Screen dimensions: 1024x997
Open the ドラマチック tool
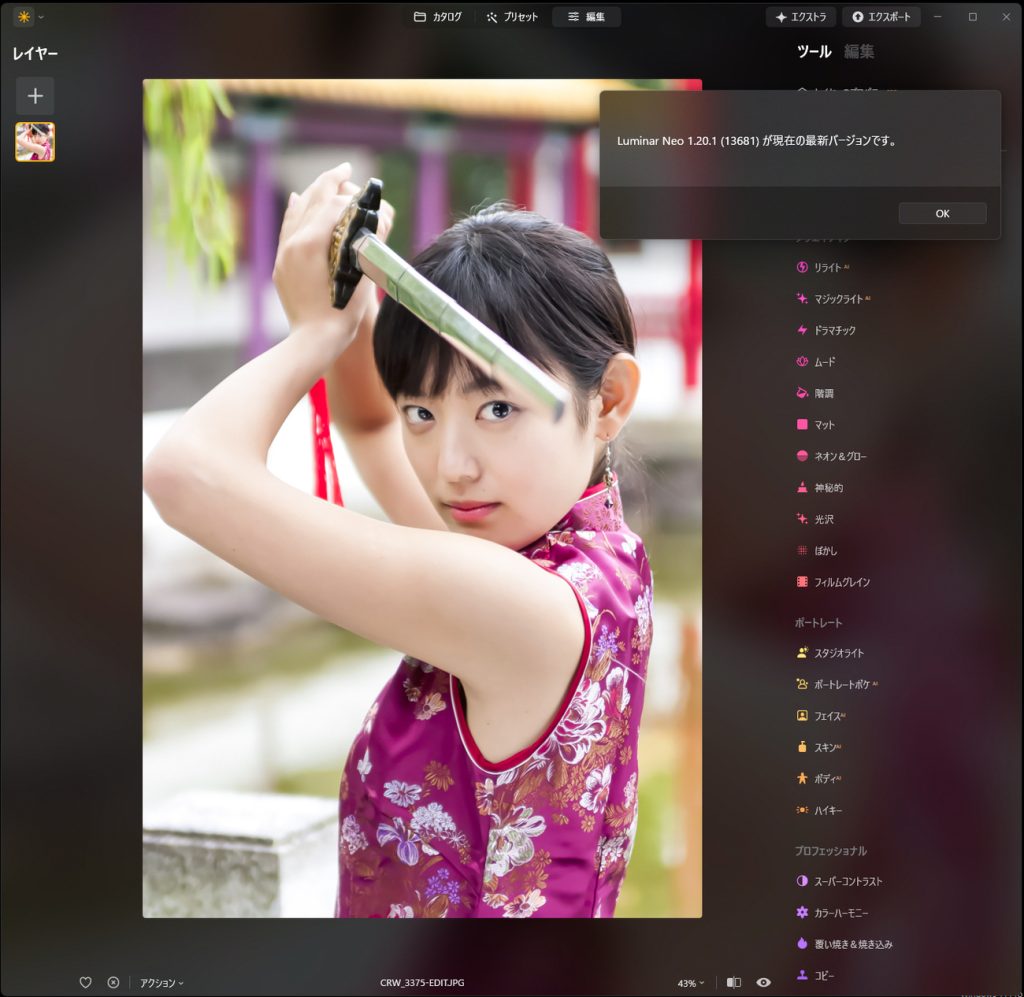pyautogui.click(x=834, y=330)
